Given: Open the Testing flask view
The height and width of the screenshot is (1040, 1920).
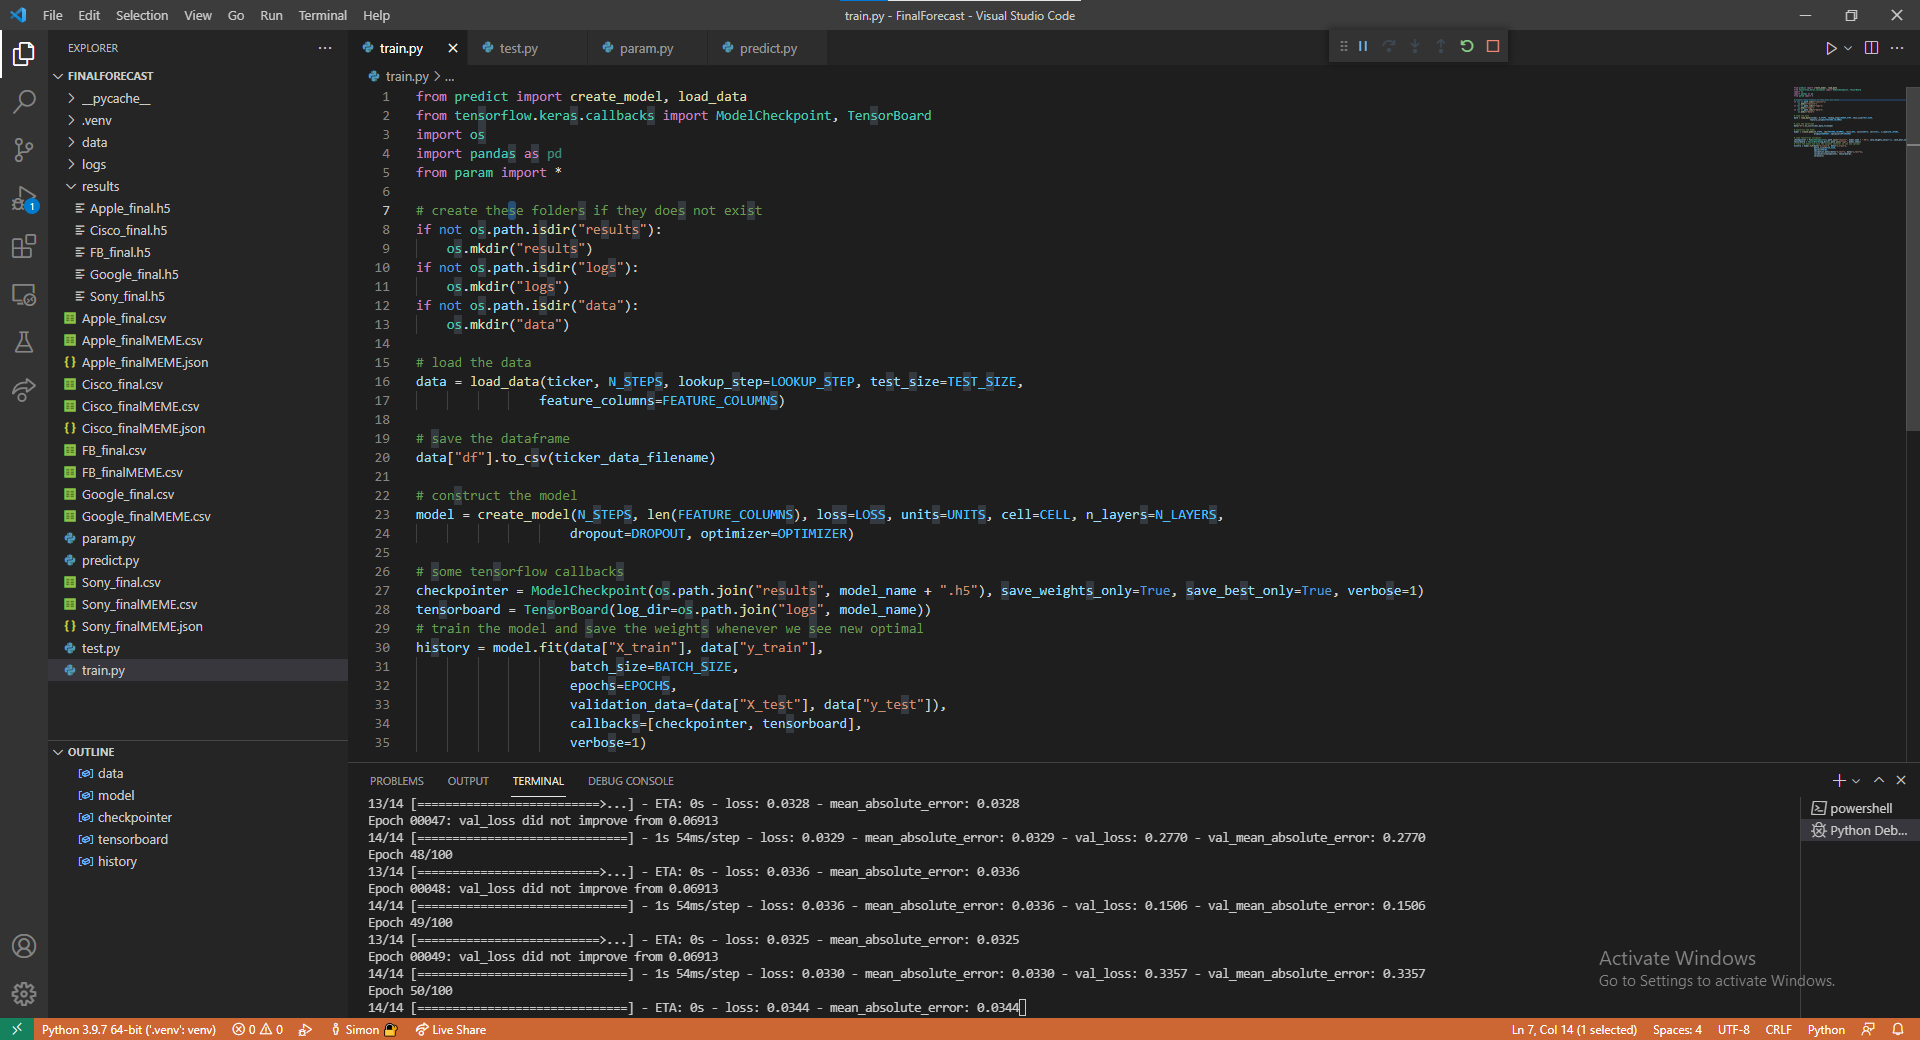Looking at the screenshot, I should tap(24, 342).
